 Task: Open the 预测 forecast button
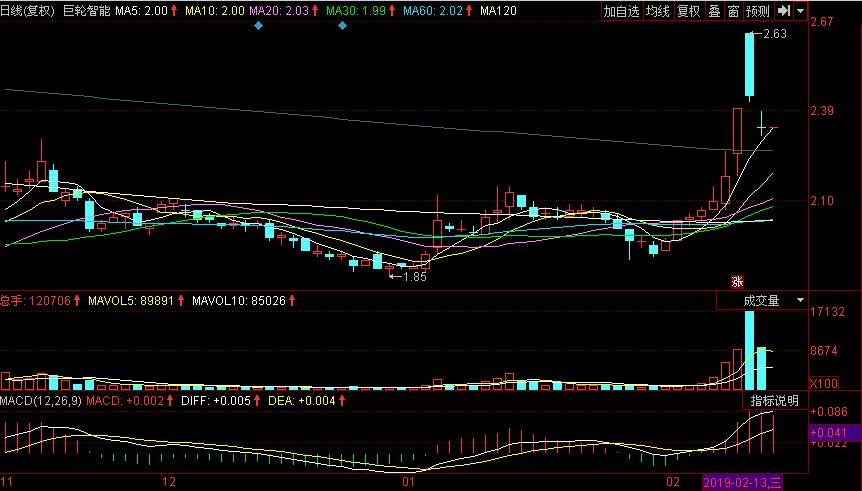click(758, 11)
